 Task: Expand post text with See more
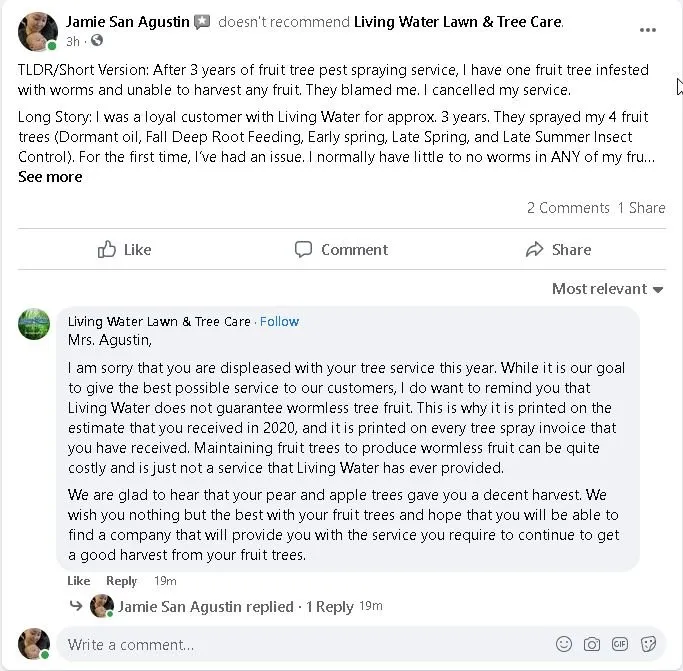coord(50,177)
